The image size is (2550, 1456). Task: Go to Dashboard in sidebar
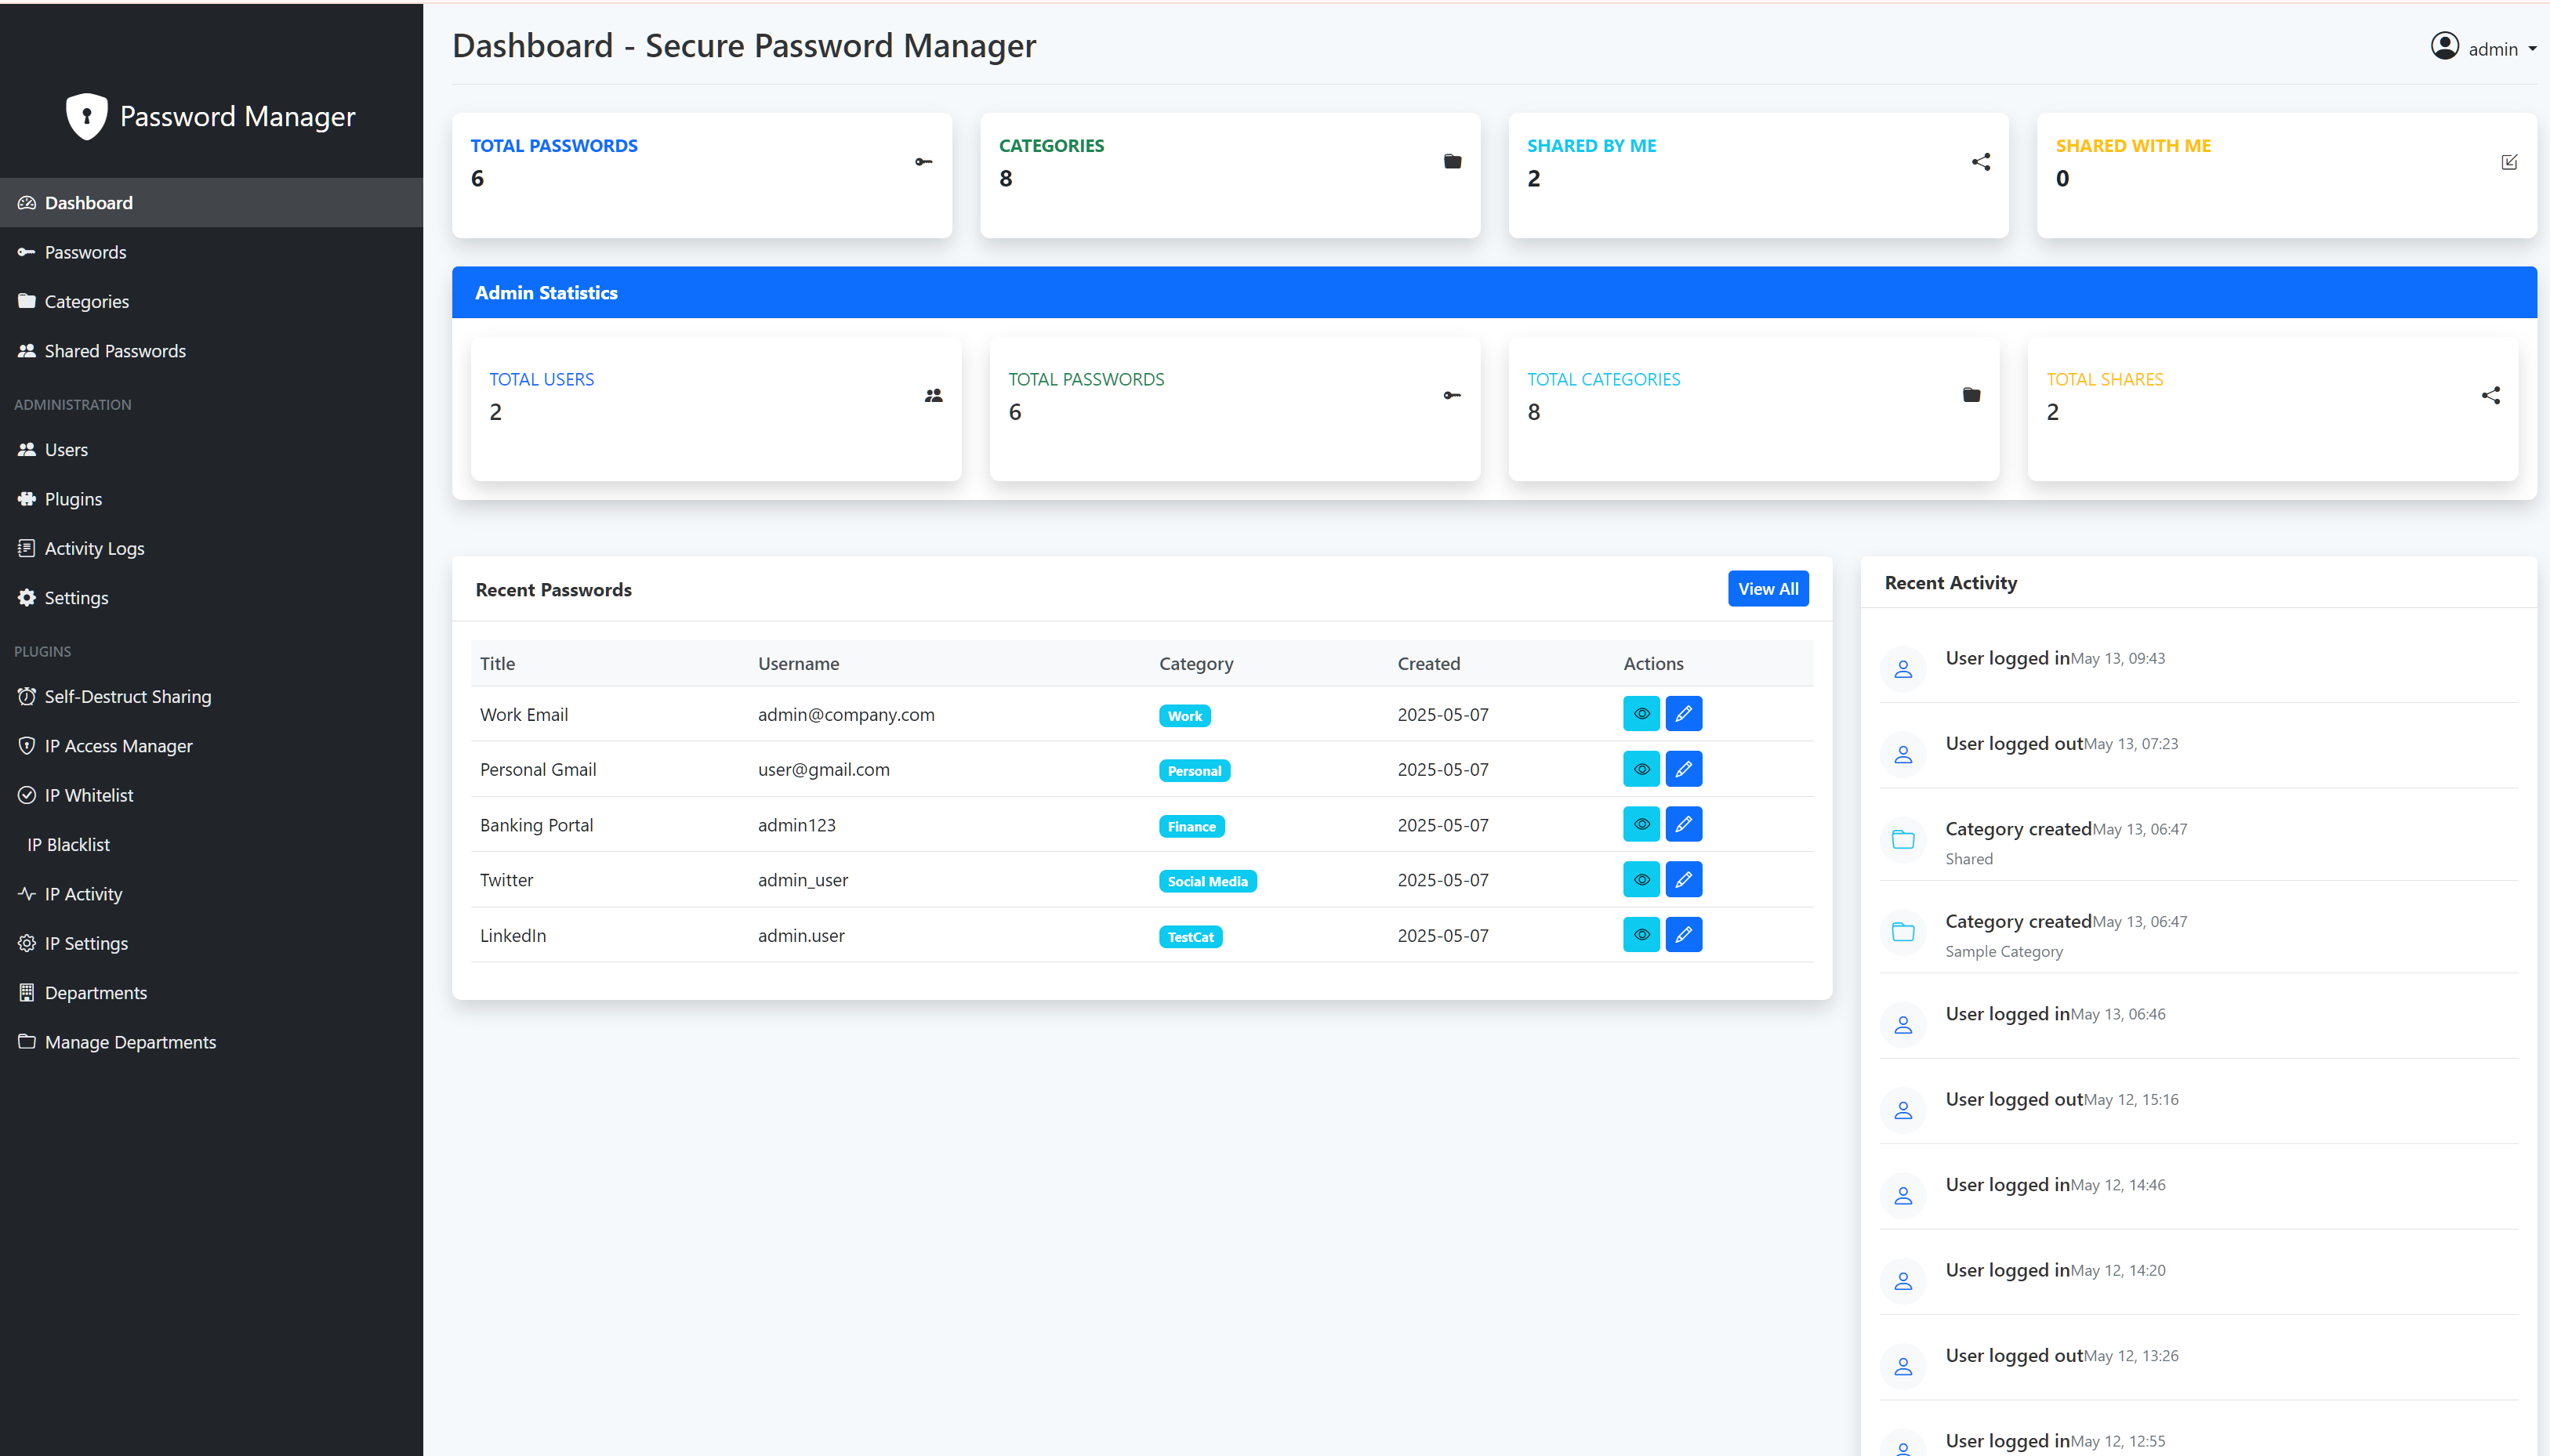(x=211, y=203)
